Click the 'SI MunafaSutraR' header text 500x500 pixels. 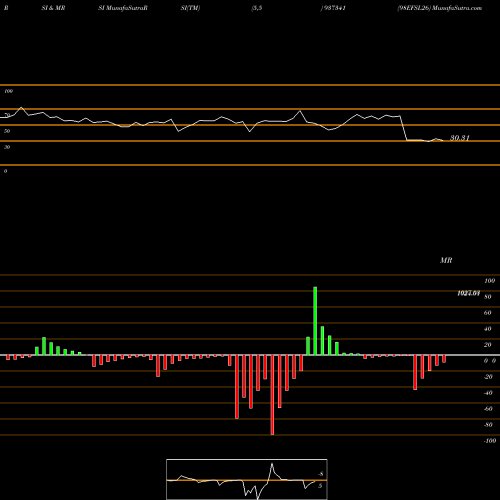123,8
